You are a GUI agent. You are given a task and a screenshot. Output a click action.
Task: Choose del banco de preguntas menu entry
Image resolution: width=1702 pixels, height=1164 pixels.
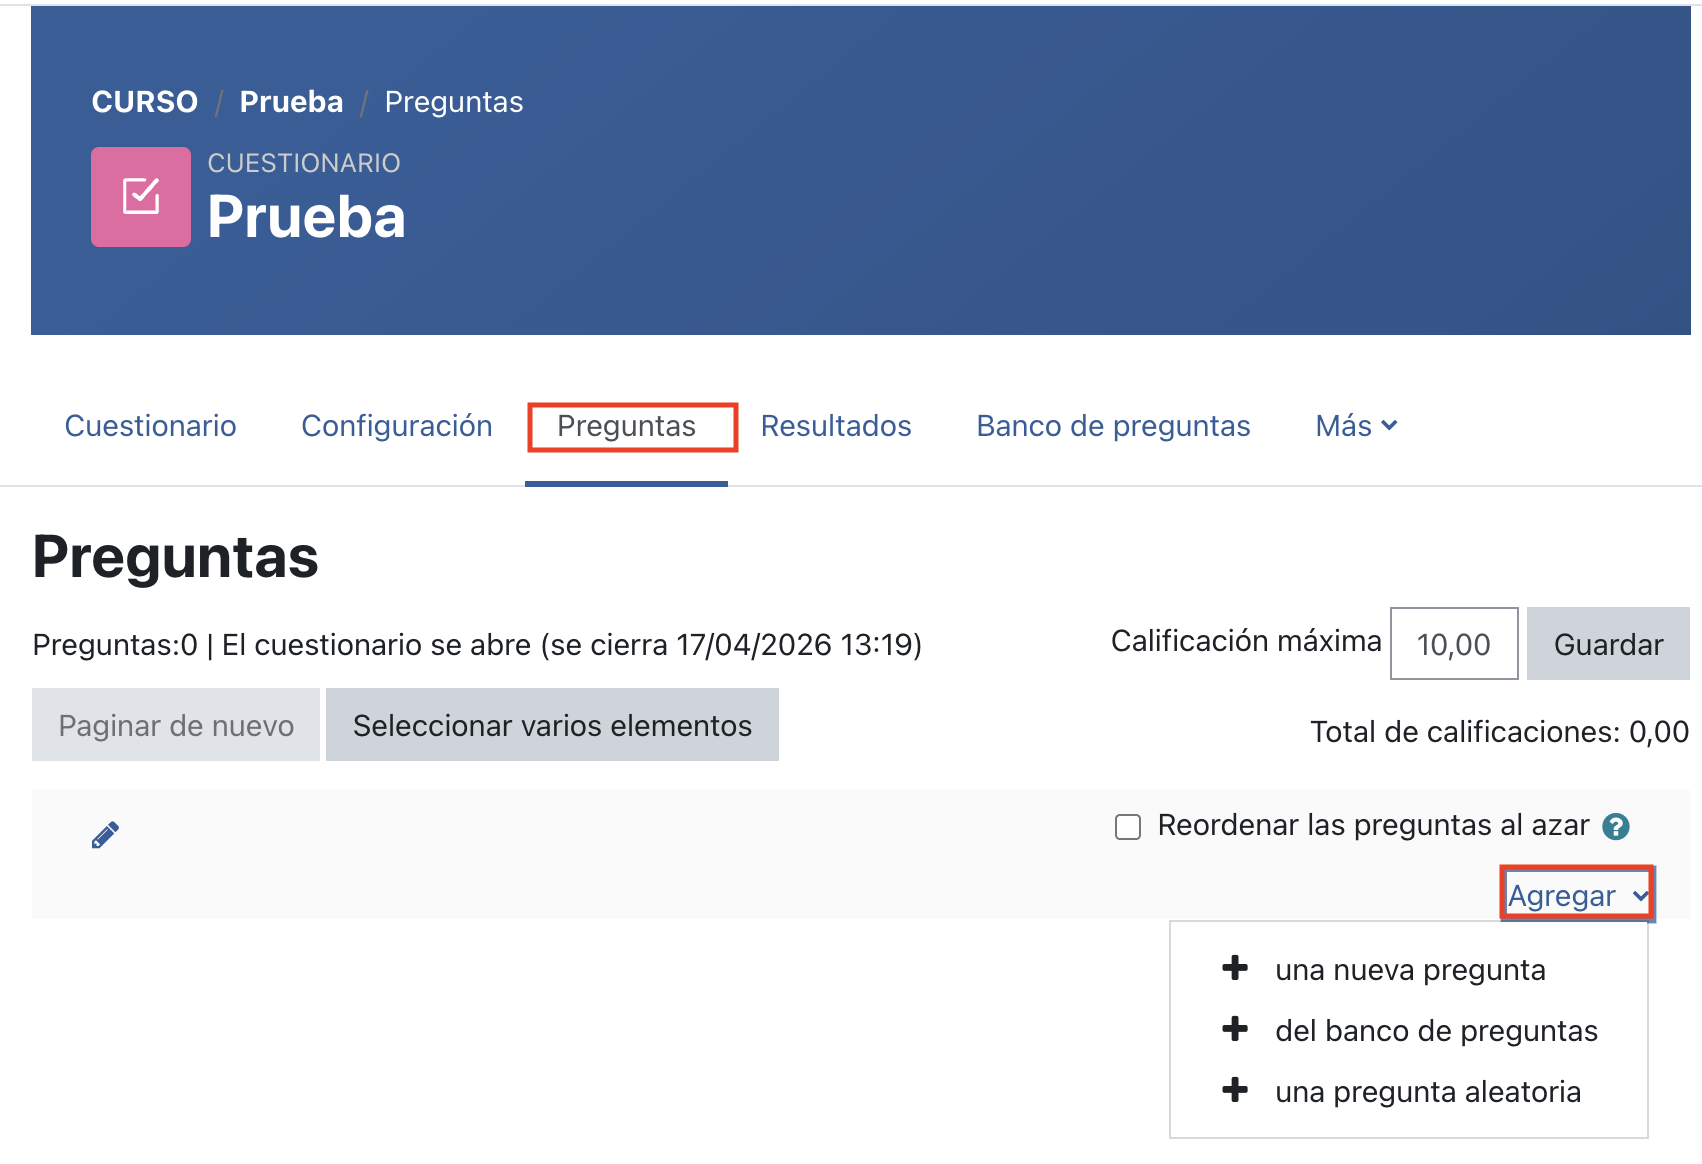pyautogui.click(x=1409, y=1031)
